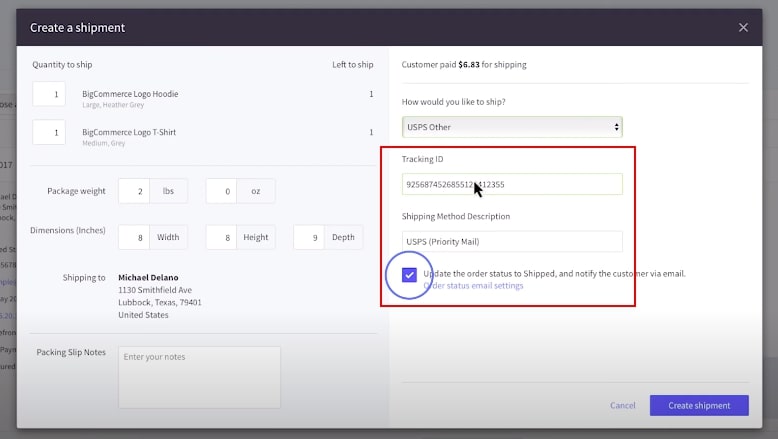The image size is (778, 439).
Task: Click the Michael Delano recipient name
Action: (x=149, y=277)
